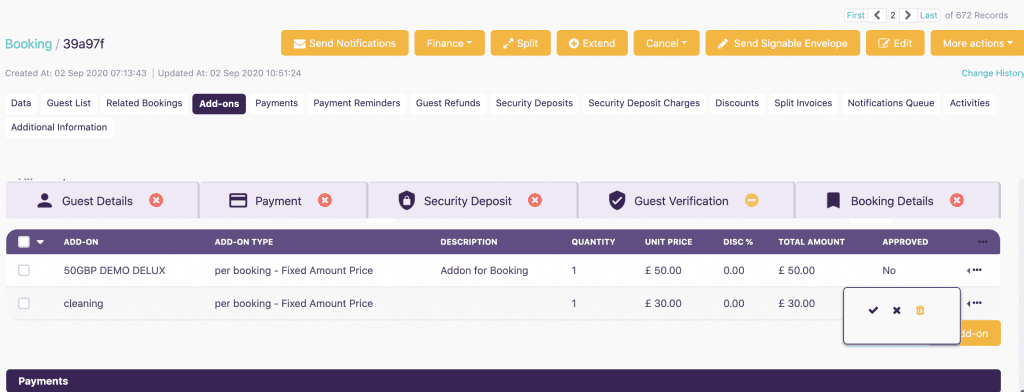Tick the checkbox for cleaning add-on

coord(24,303)
